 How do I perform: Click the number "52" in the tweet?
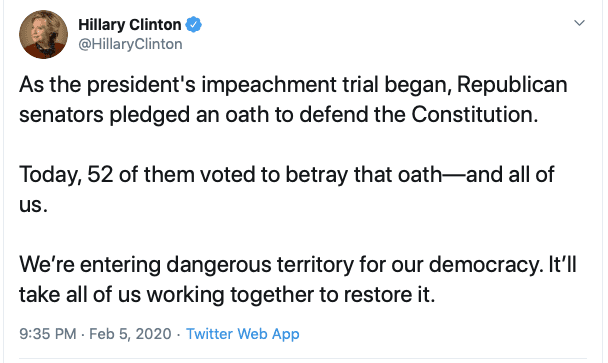click(100, 175)
